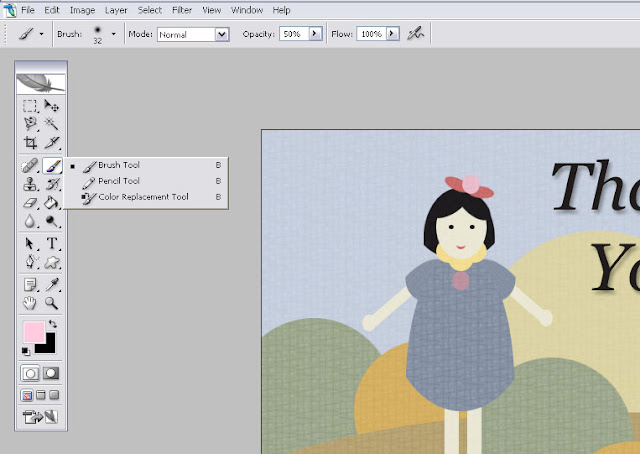The width and height of the screenshot is (640, 454).
Task: Open the File menu
Action: point(28,10)
